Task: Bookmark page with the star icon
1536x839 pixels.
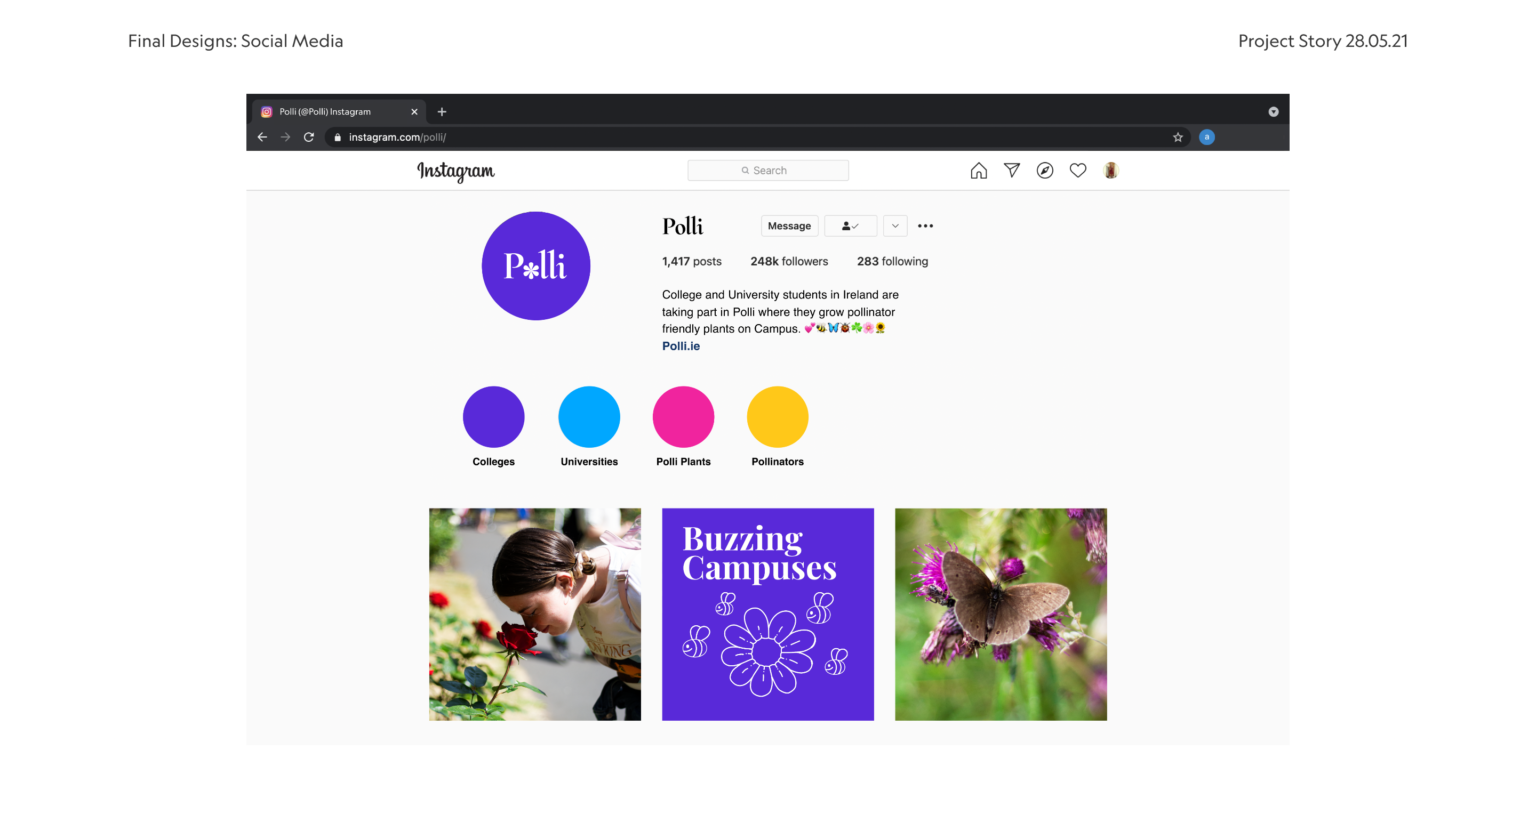Action: point(1178,137)
